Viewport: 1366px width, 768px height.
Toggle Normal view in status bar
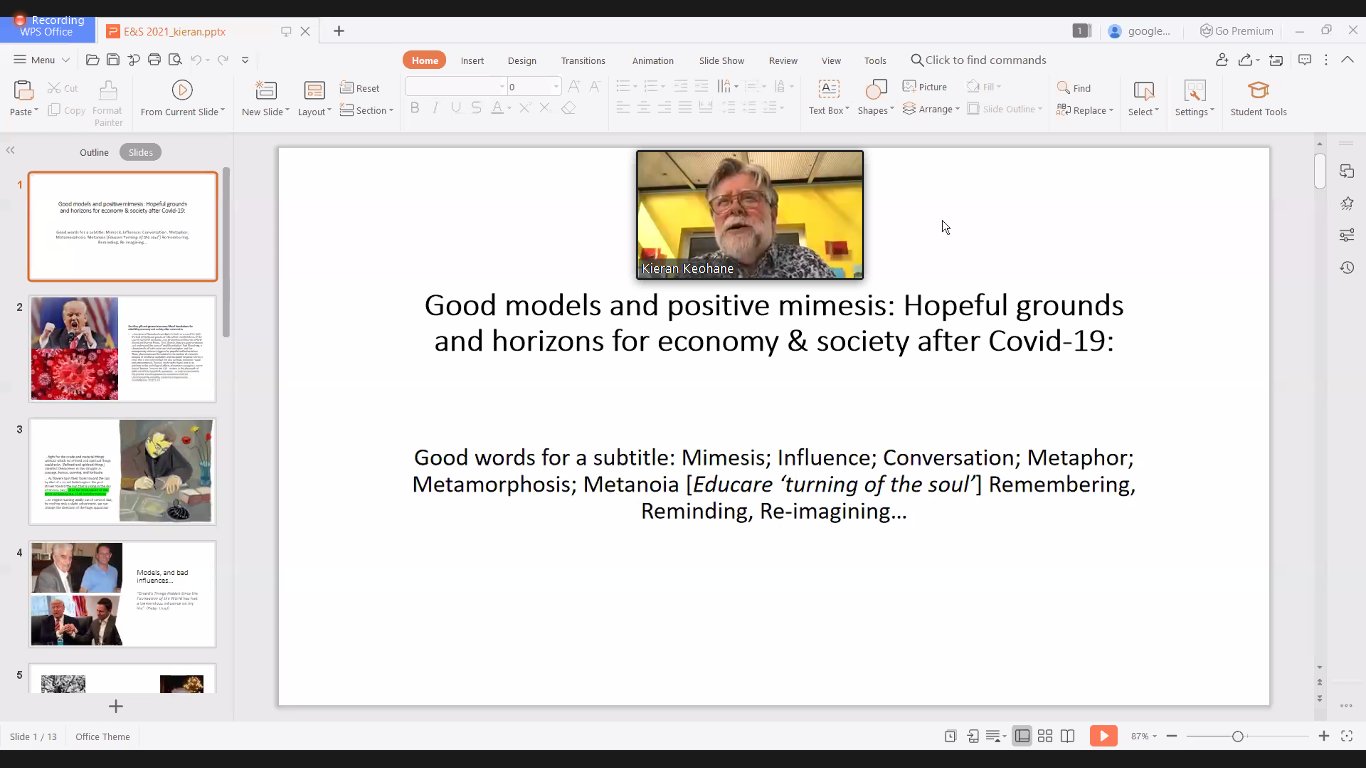[1022, 736]
